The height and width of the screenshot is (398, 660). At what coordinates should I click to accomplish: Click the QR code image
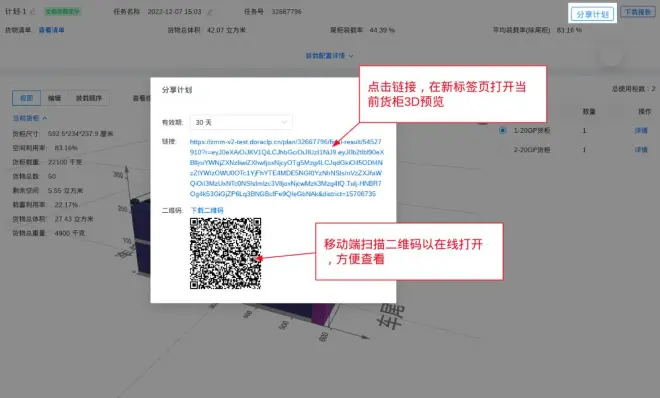[x=226, y=253]
